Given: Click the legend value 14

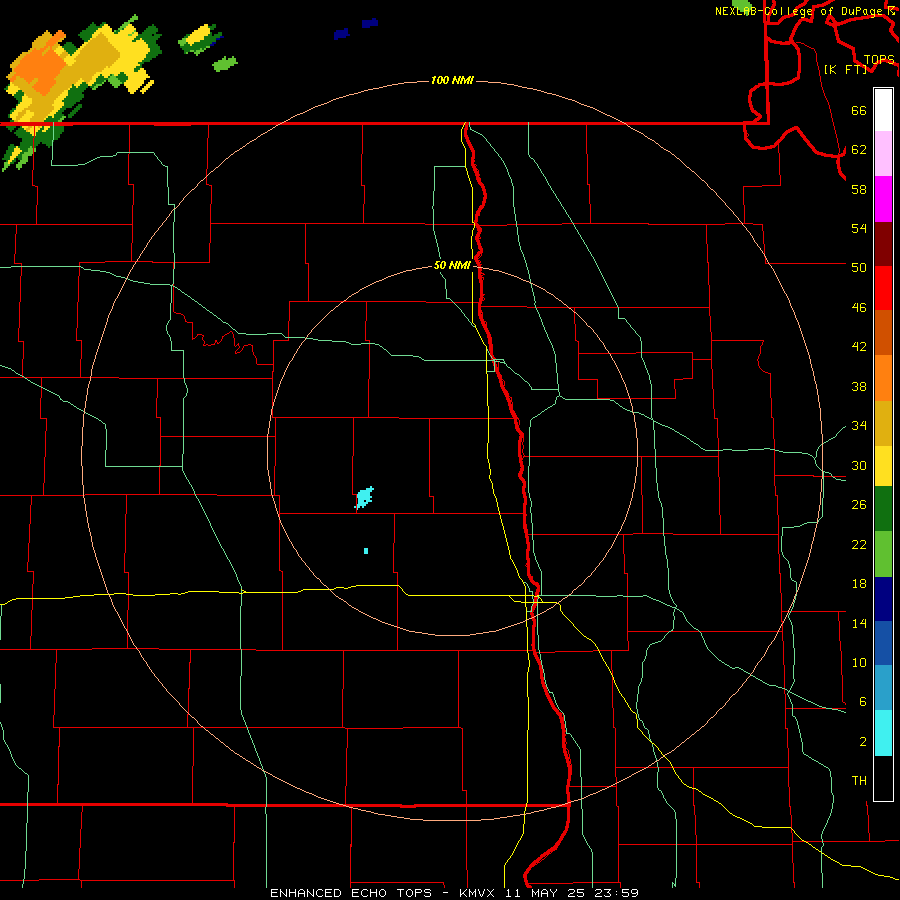Looking at the screenshot, I should pos(859,623).
